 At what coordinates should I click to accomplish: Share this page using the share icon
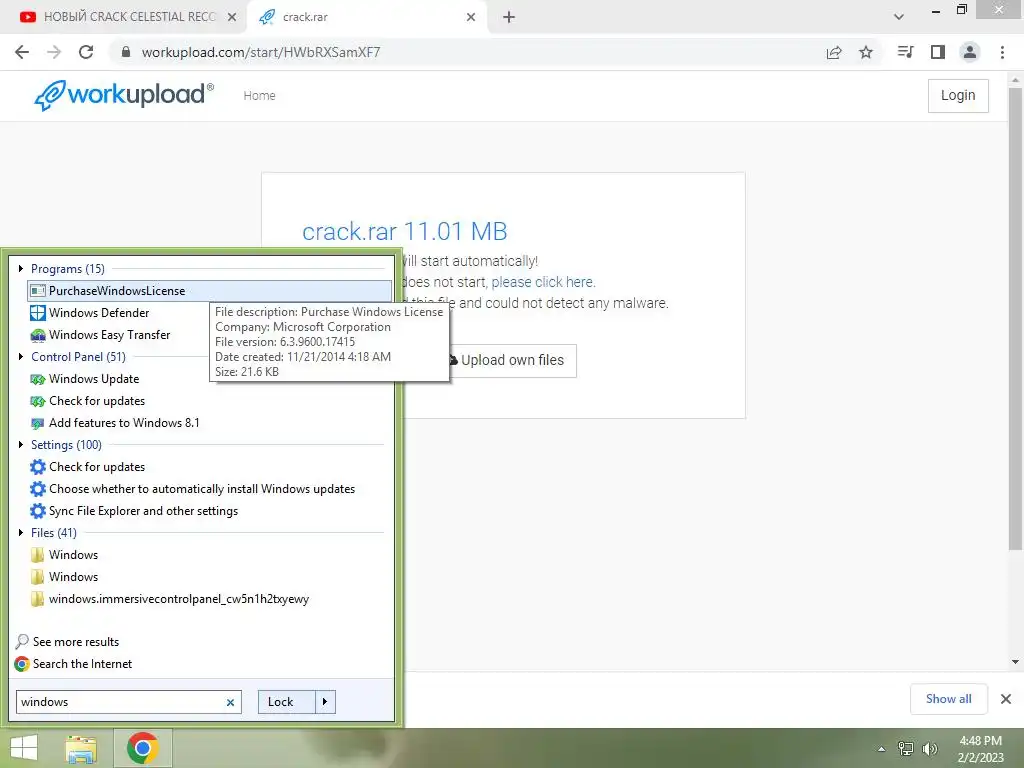tap(834, 52)
